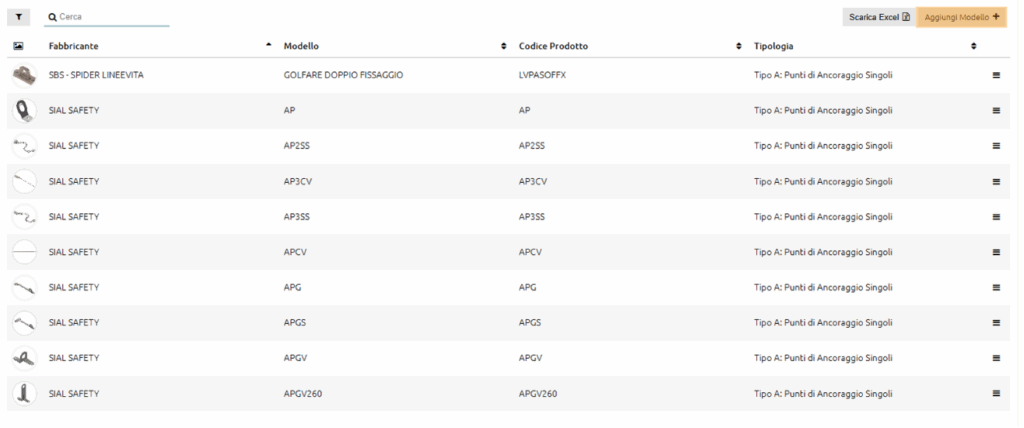Sort the Tipologia column
This screenshot has height=428, width=1024.
[974, 46]
